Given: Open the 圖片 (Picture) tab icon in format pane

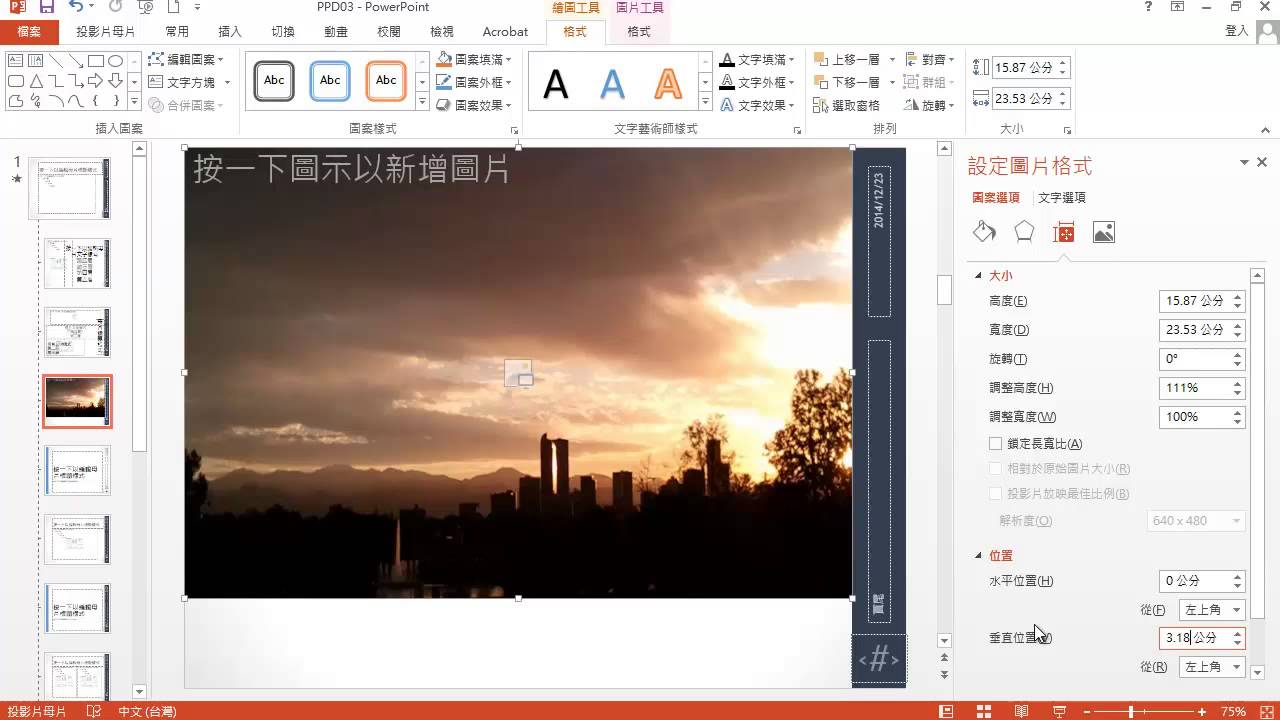Looking at the screenshot, I should [1104, 232].
